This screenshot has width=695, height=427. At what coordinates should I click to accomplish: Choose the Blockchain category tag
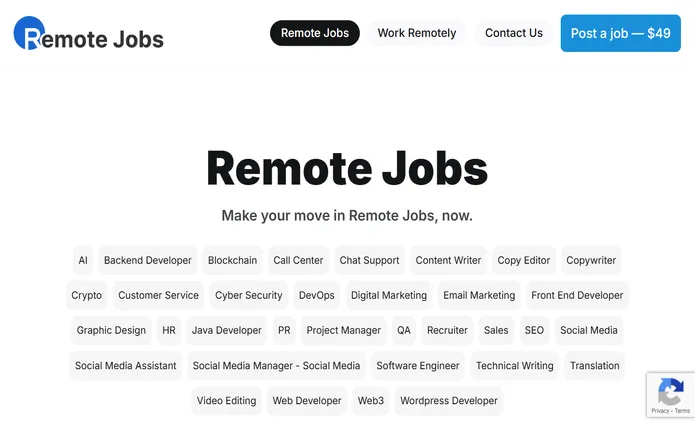point(232,260)
